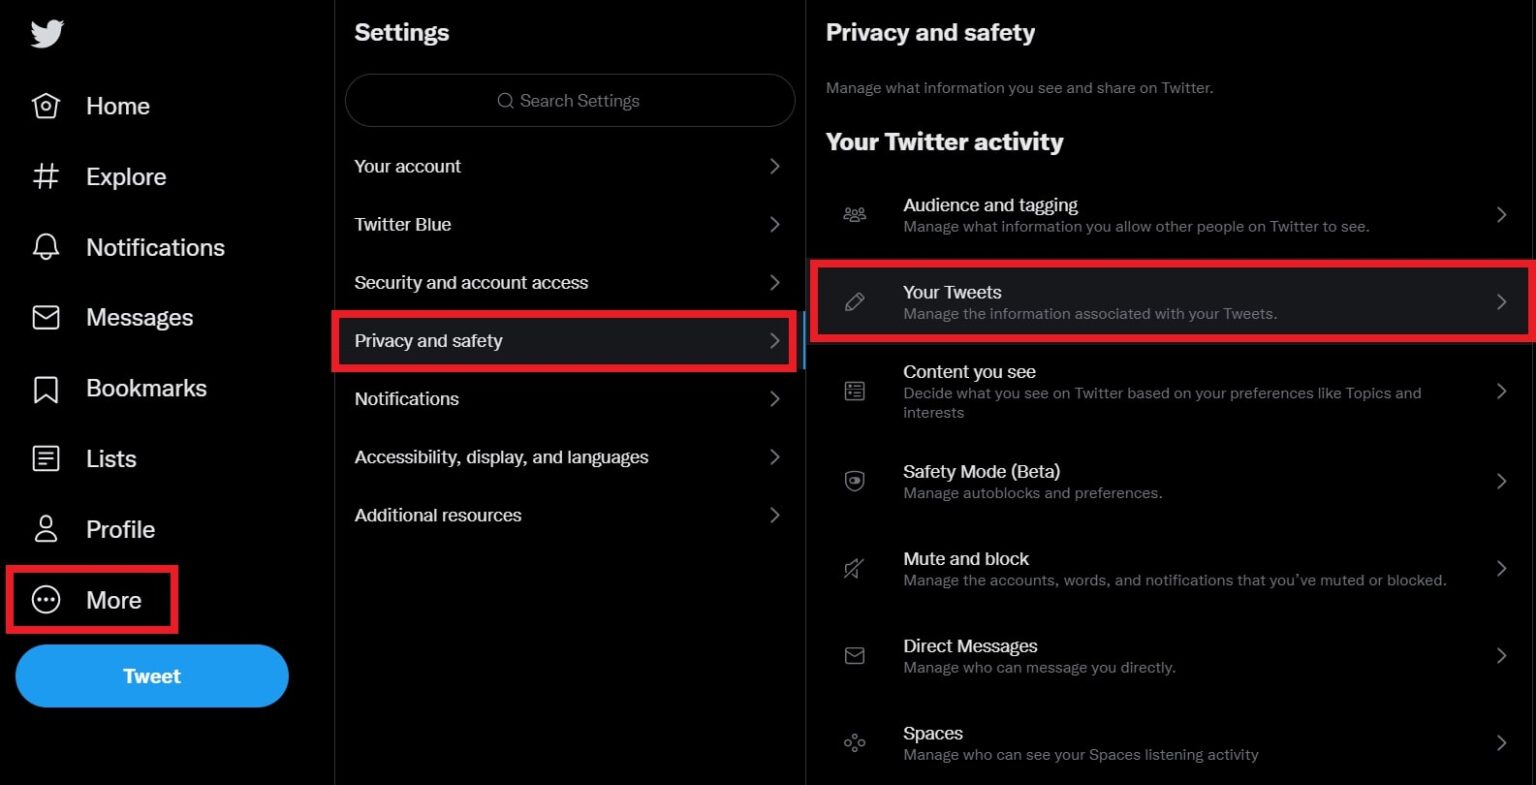The image size is (1536, 785).
Task: Select the Bookmarks icon
Action: pos(46,388)
